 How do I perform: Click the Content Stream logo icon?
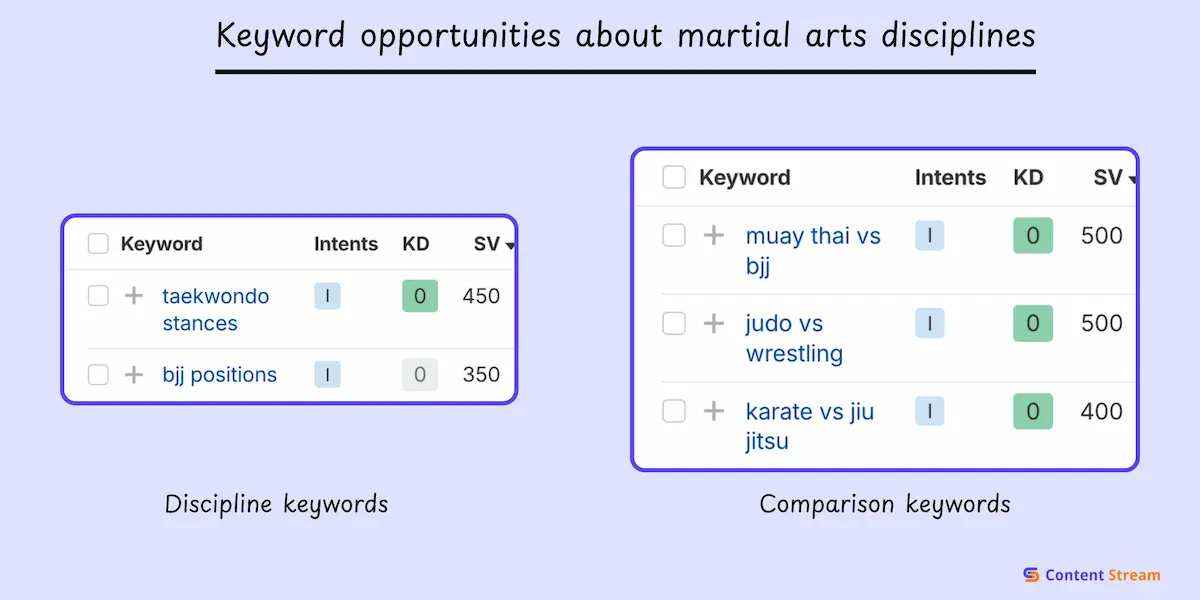tap(1031, 575)
